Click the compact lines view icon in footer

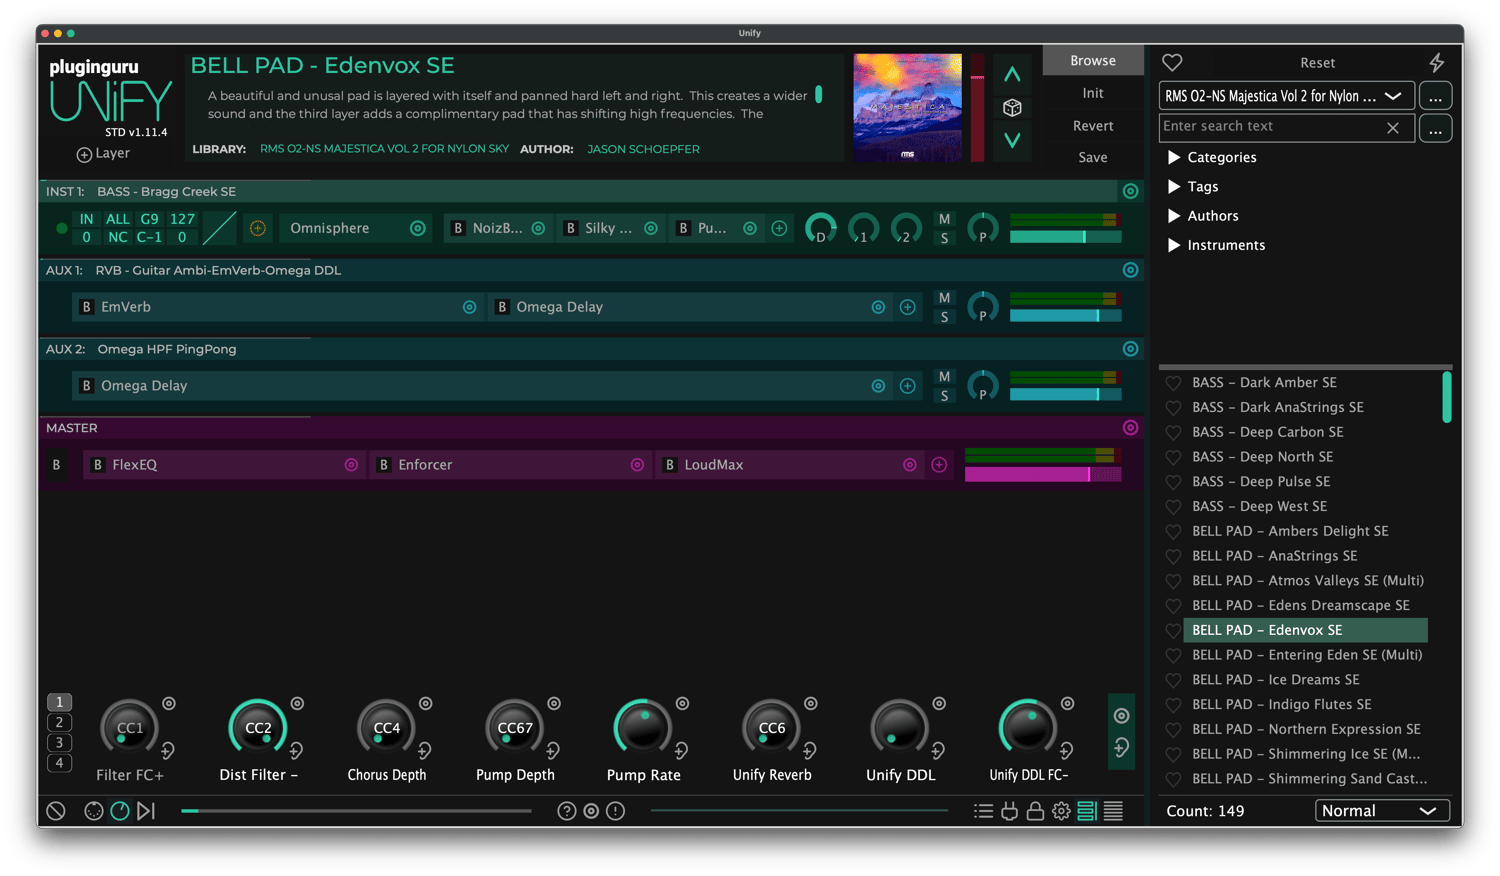tap(1113, 811)
